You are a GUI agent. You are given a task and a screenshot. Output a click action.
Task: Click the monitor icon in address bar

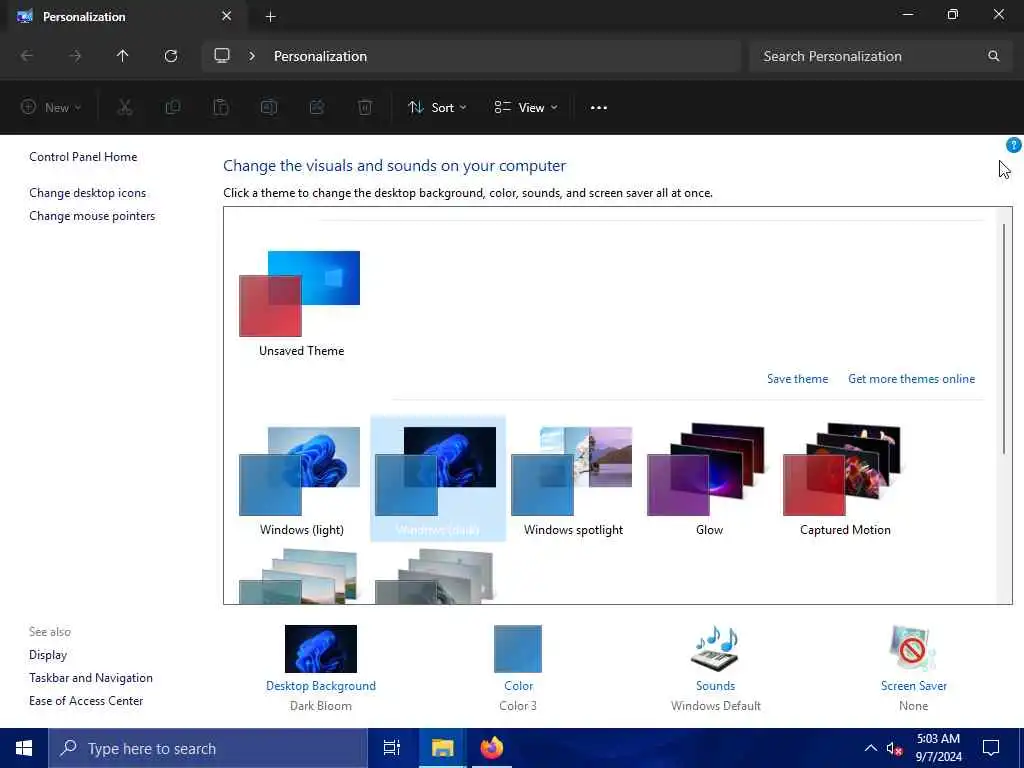(222, 56)
